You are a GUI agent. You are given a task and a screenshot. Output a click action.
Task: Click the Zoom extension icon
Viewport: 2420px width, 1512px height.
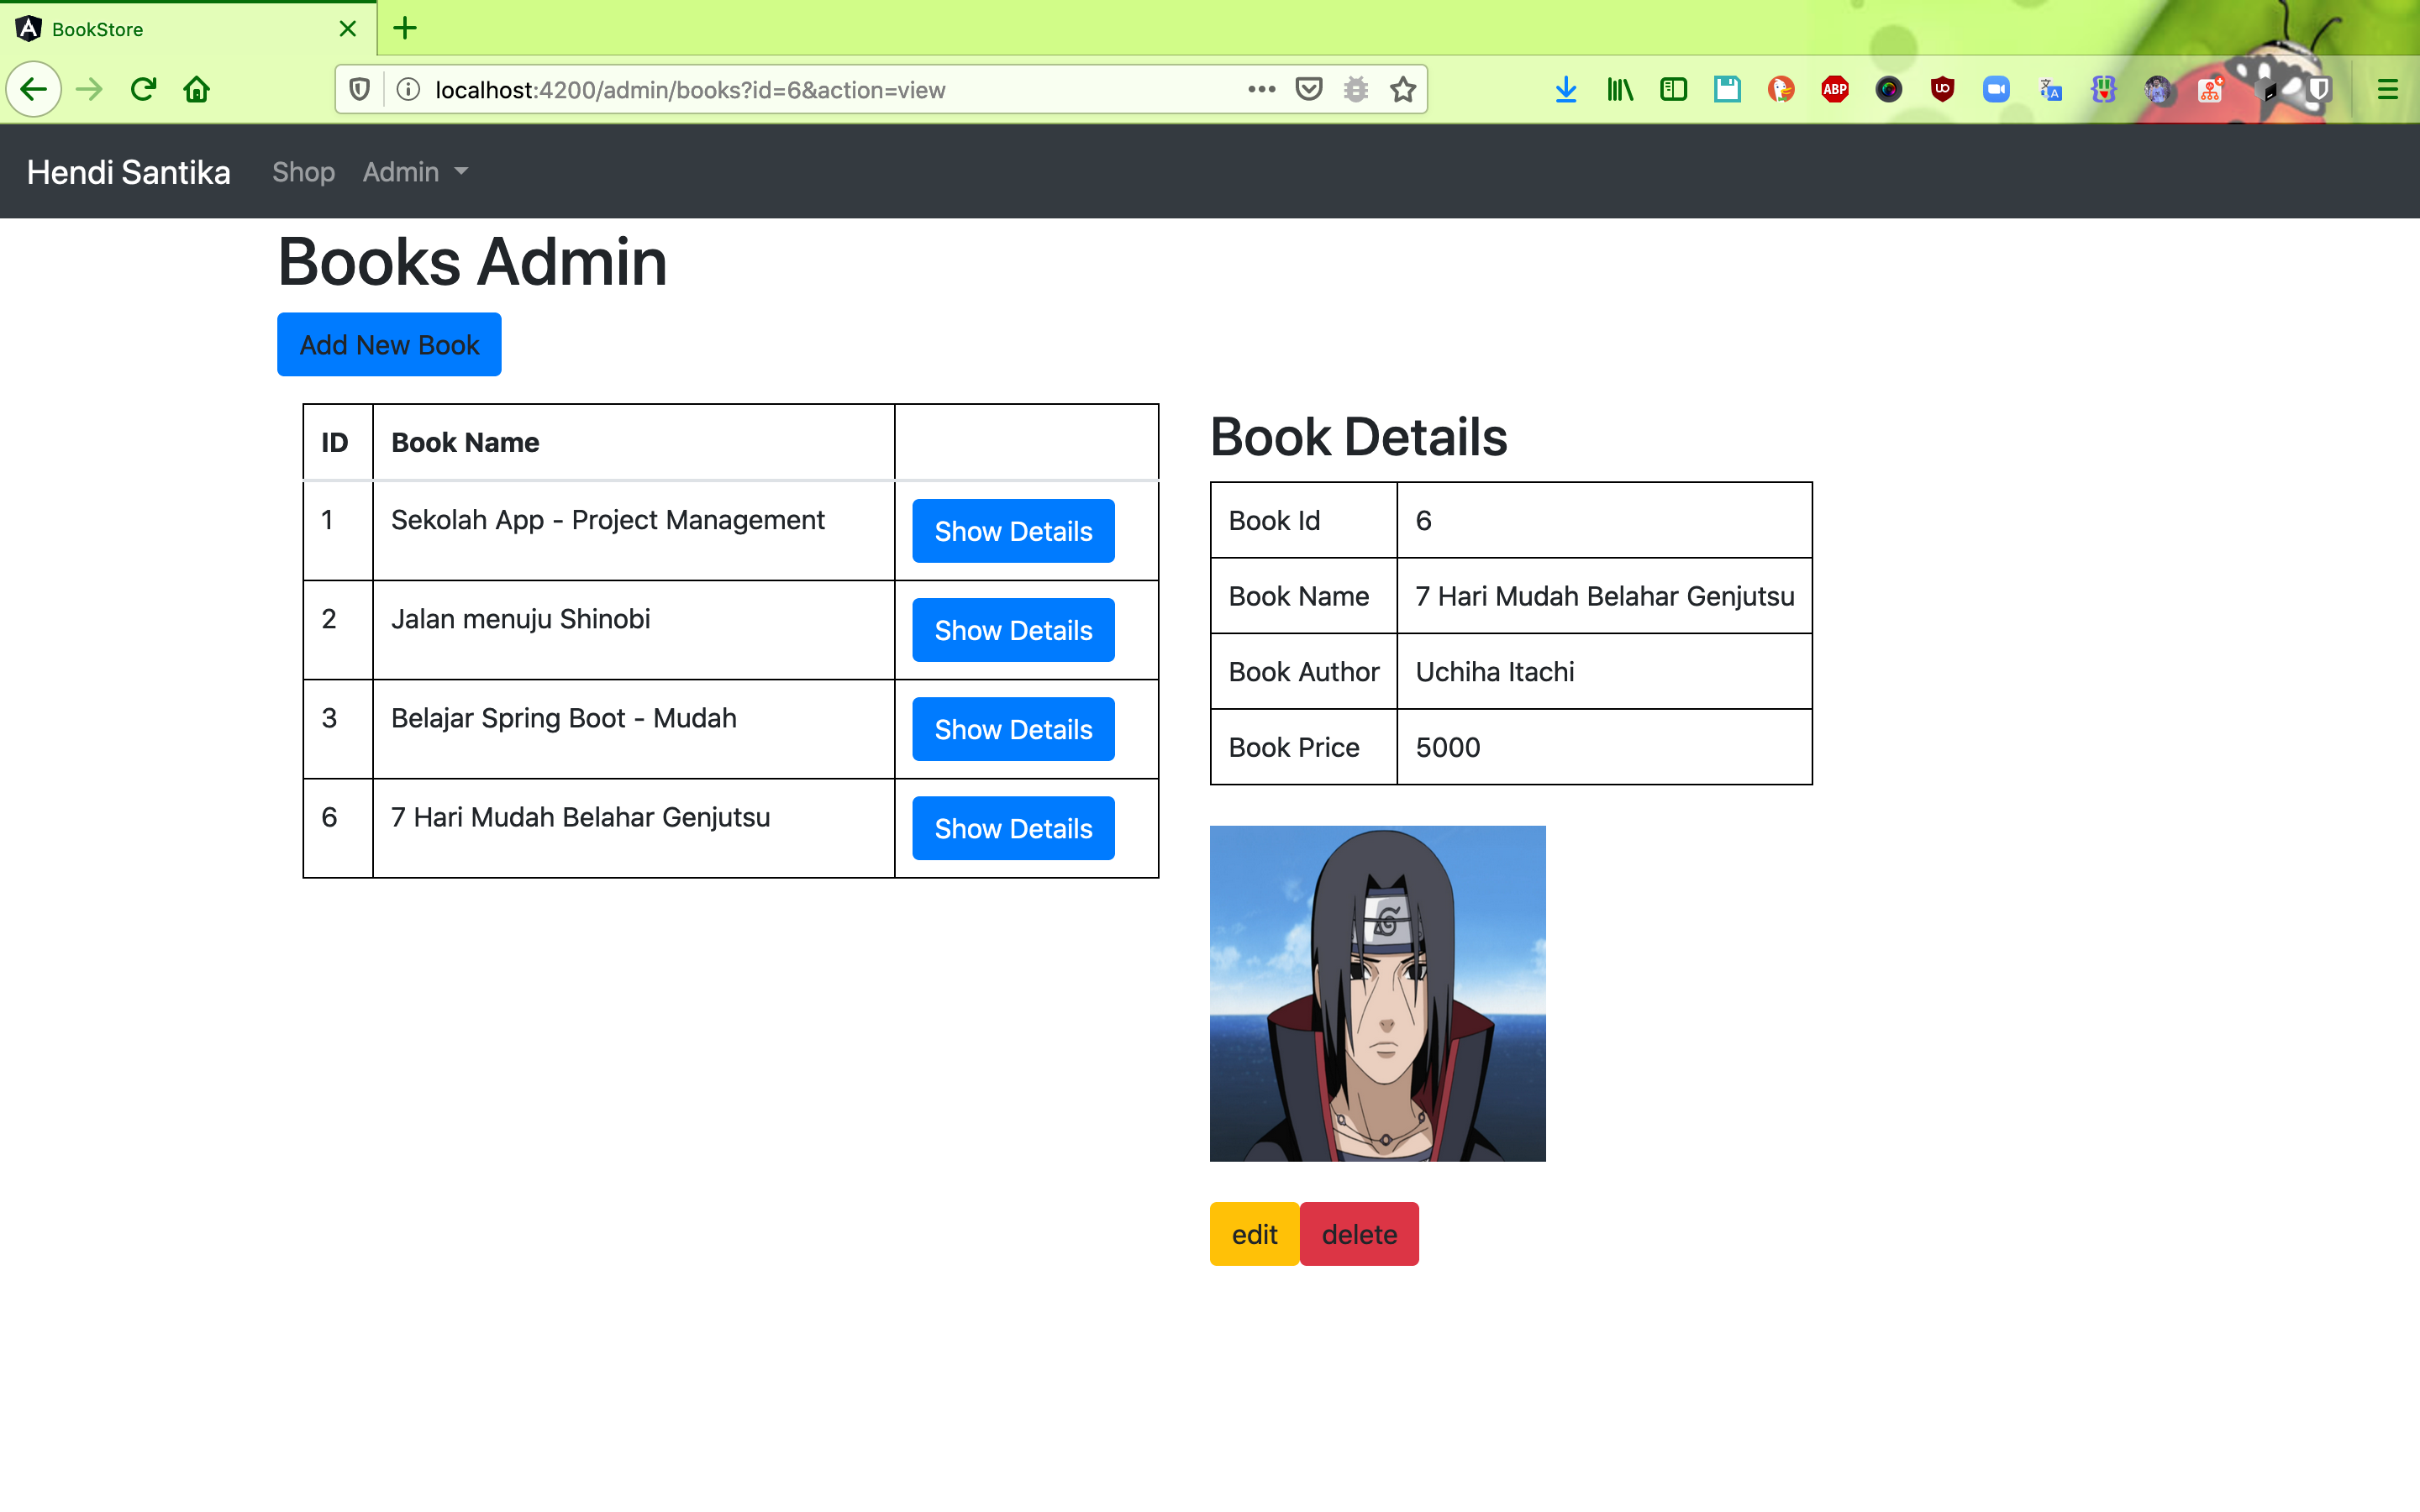coord(1996,90)
